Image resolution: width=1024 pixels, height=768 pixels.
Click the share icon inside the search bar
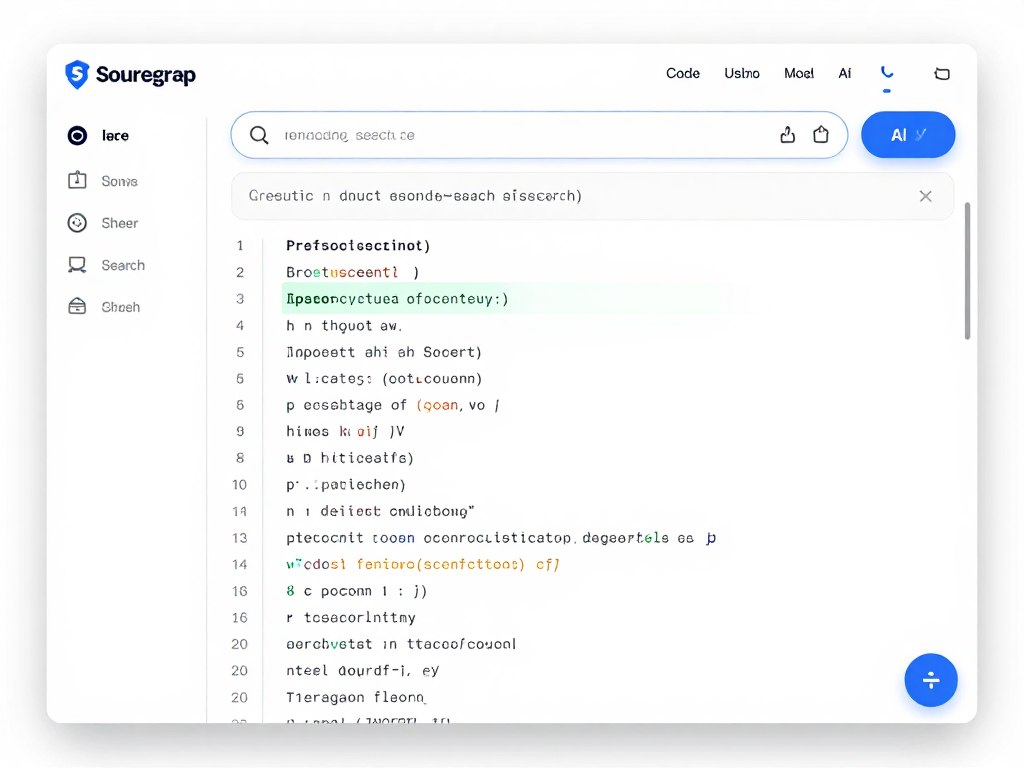pos(822,134)
